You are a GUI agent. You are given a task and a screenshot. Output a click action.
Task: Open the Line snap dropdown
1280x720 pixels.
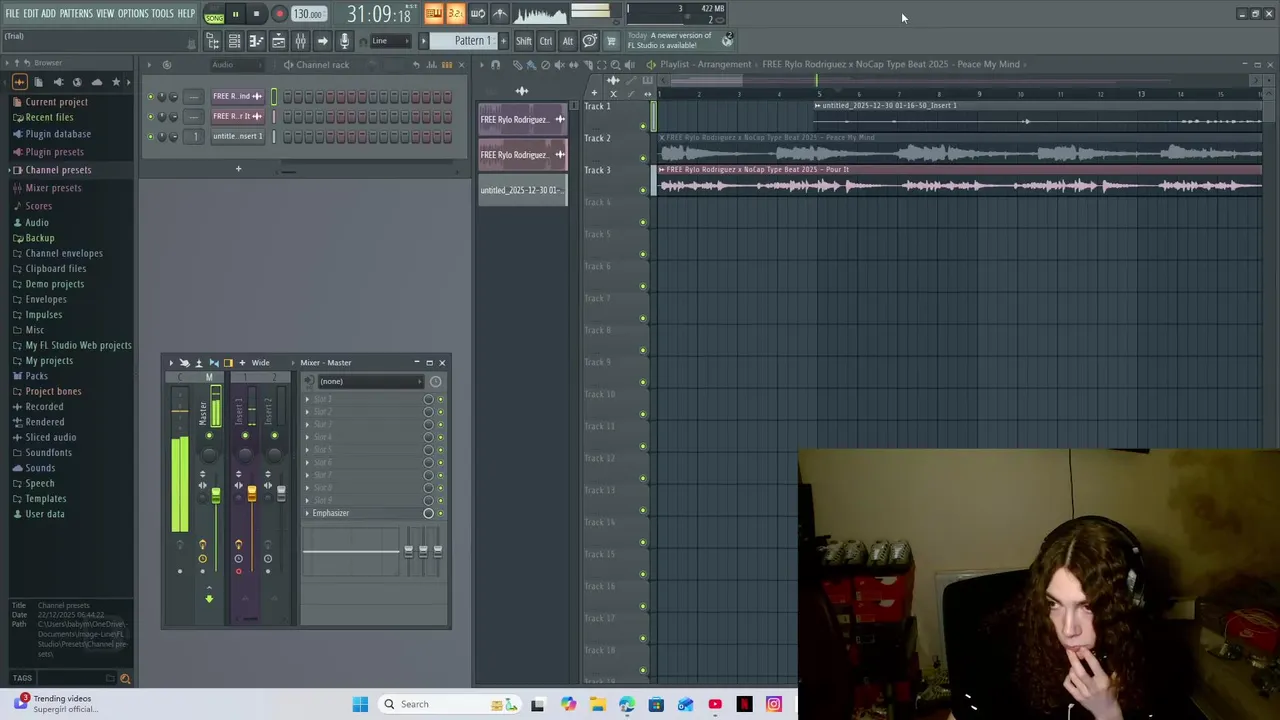391,41
